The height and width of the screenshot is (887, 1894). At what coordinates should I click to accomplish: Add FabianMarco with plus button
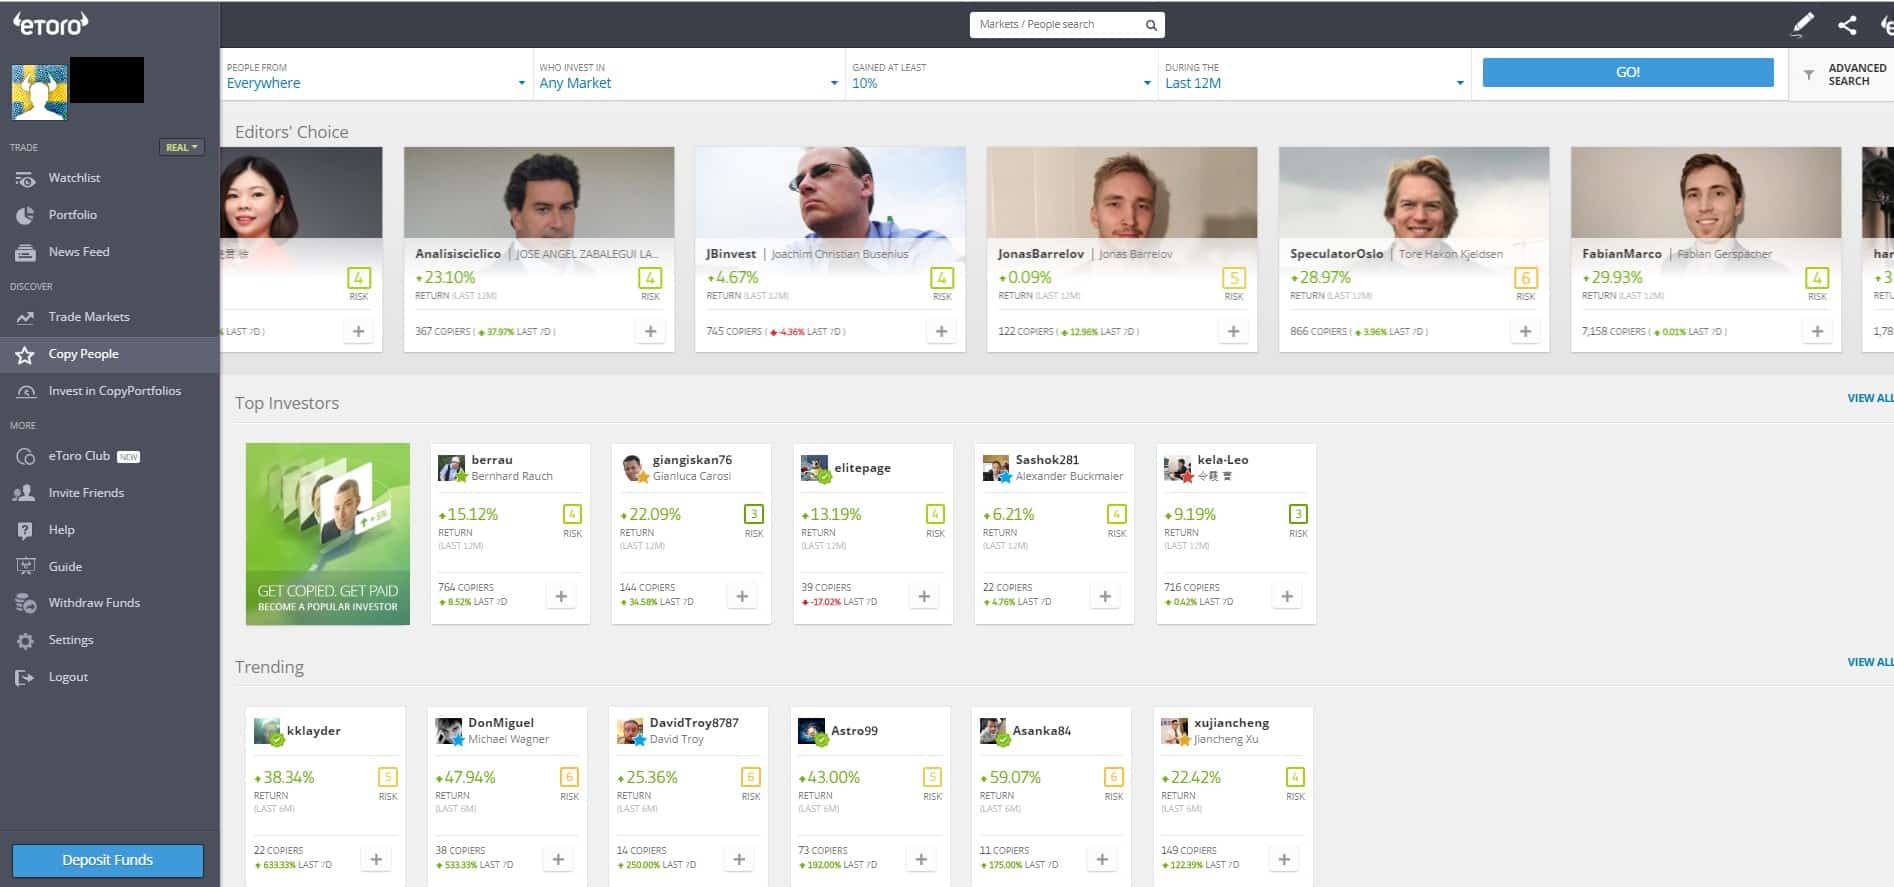point(1817,331)
